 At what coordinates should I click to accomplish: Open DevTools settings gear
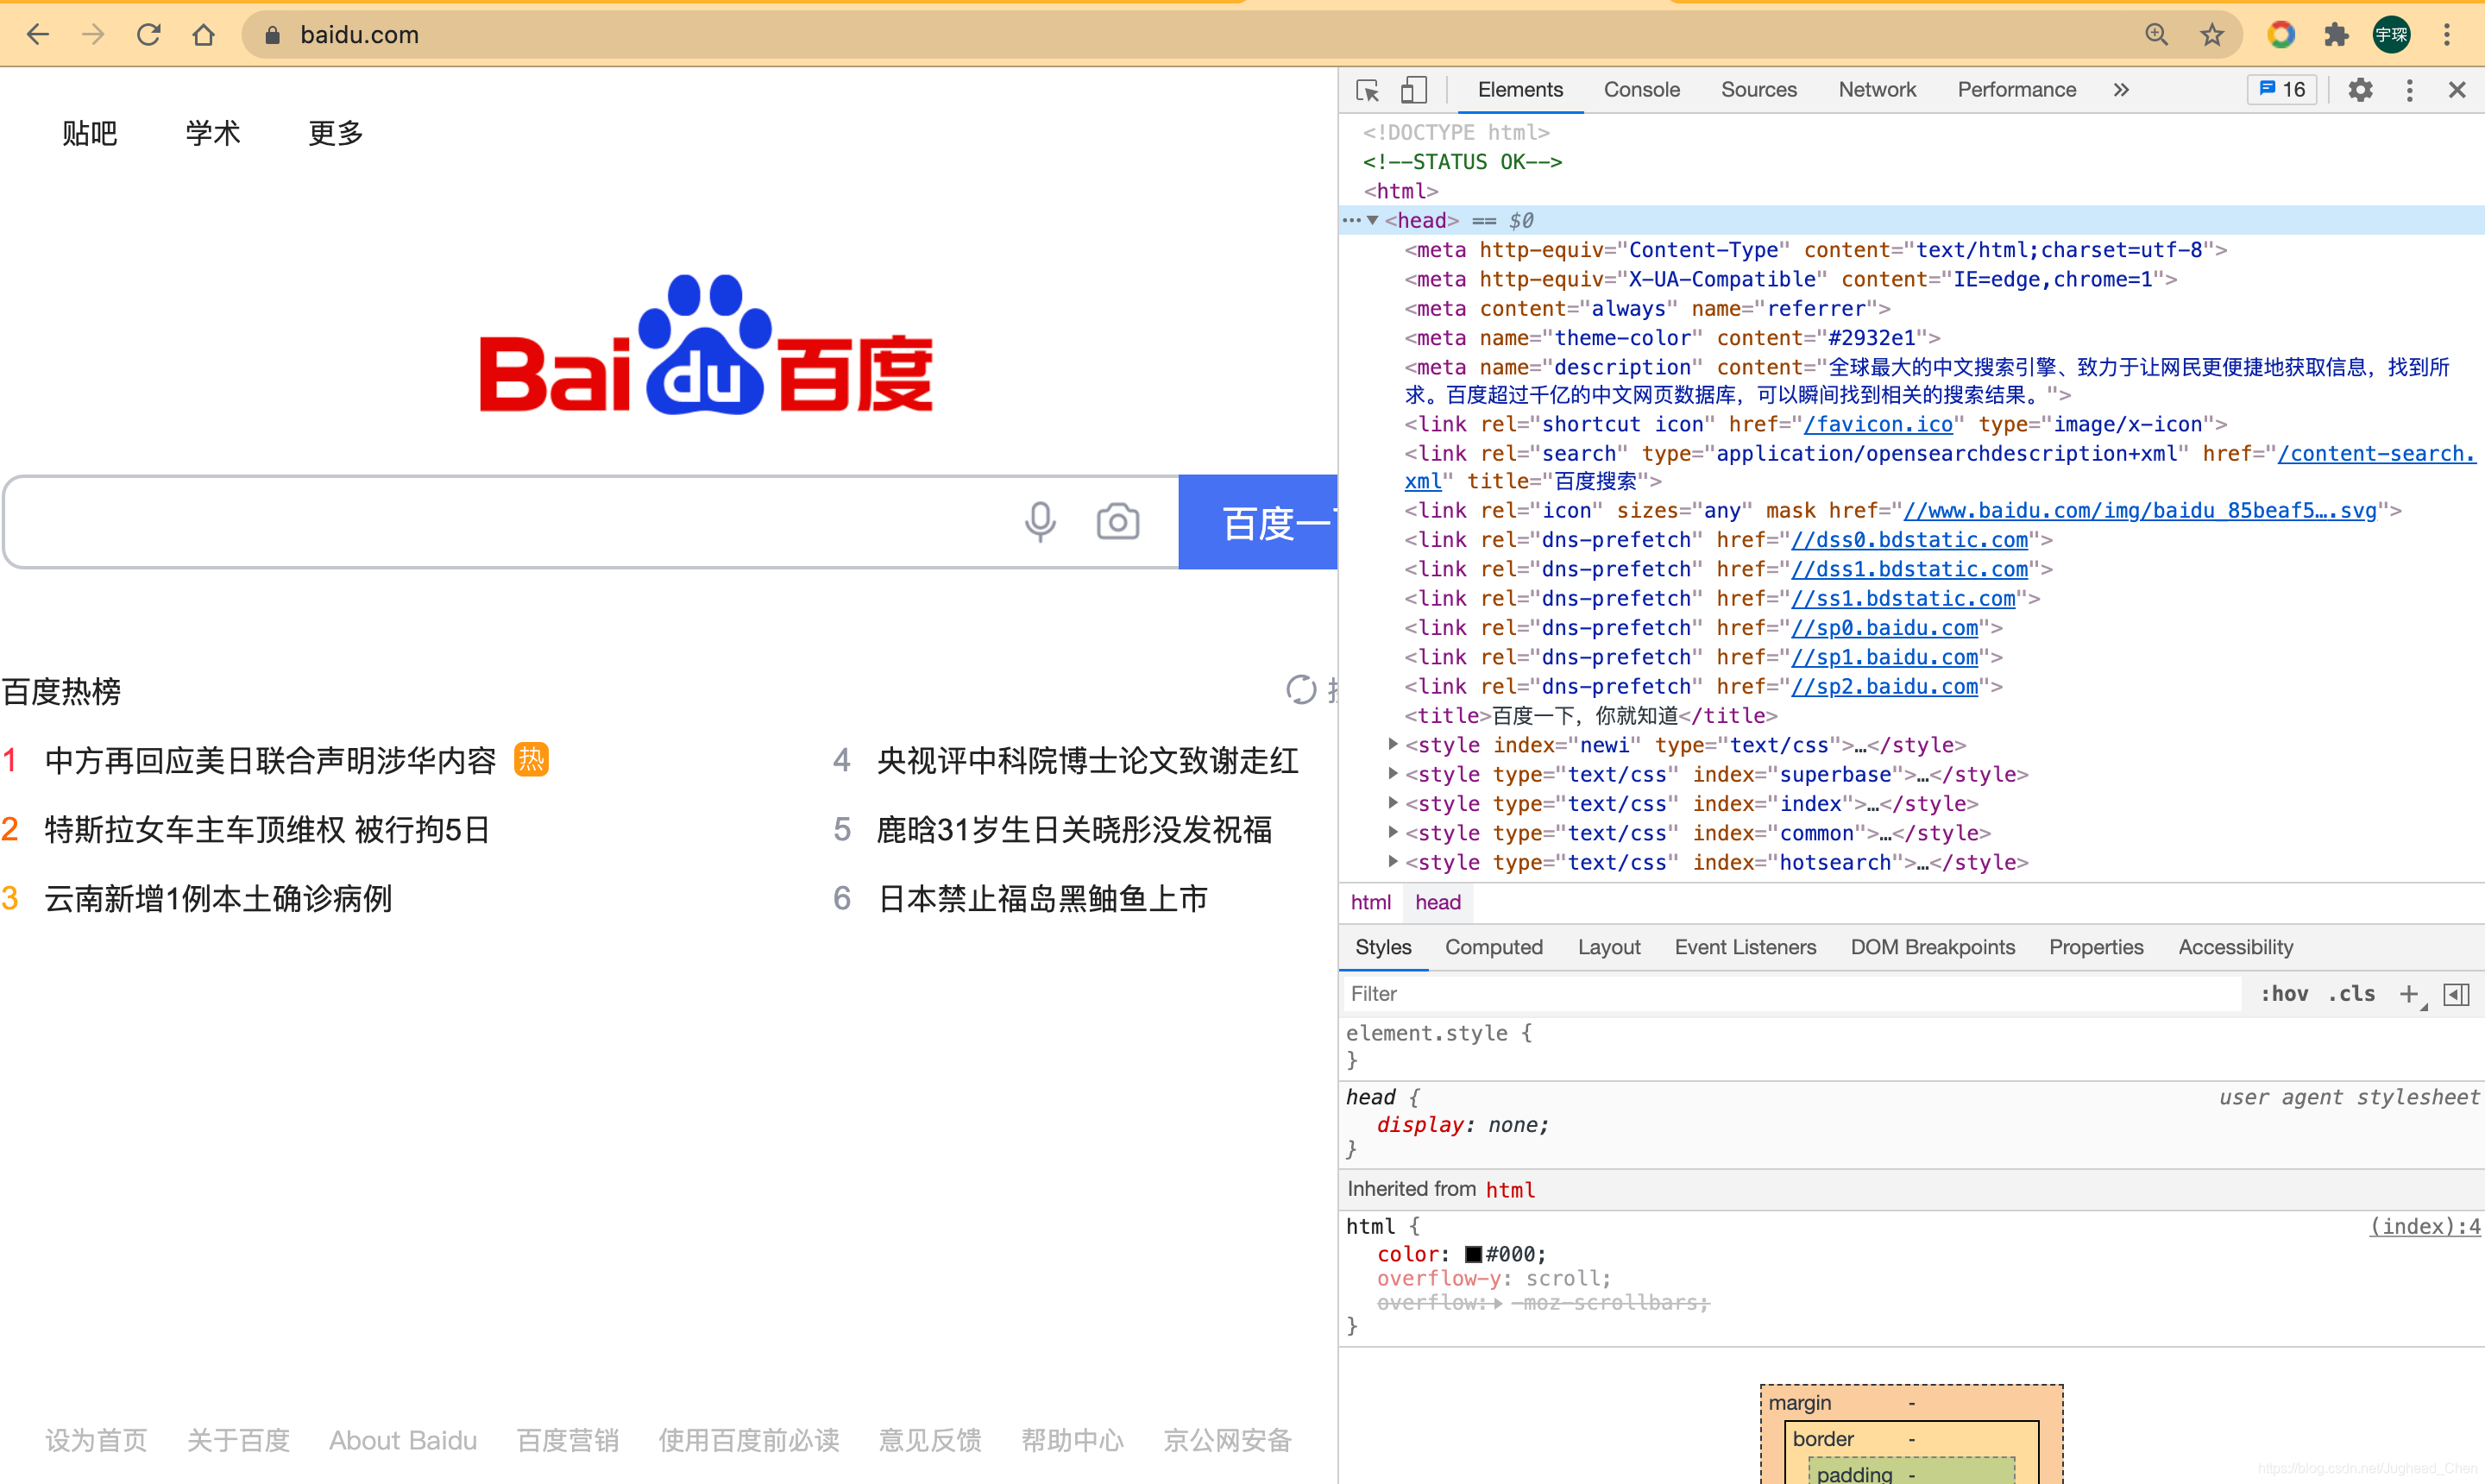click(x=2360, y=90)
